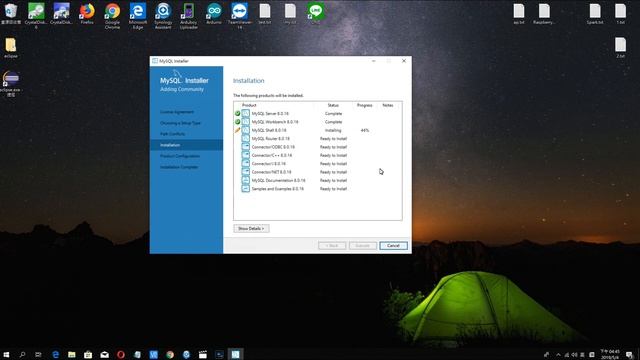Adjust volume from system tray speaker icon
This screenshot has height=360, width=640.
click(574, 355)
